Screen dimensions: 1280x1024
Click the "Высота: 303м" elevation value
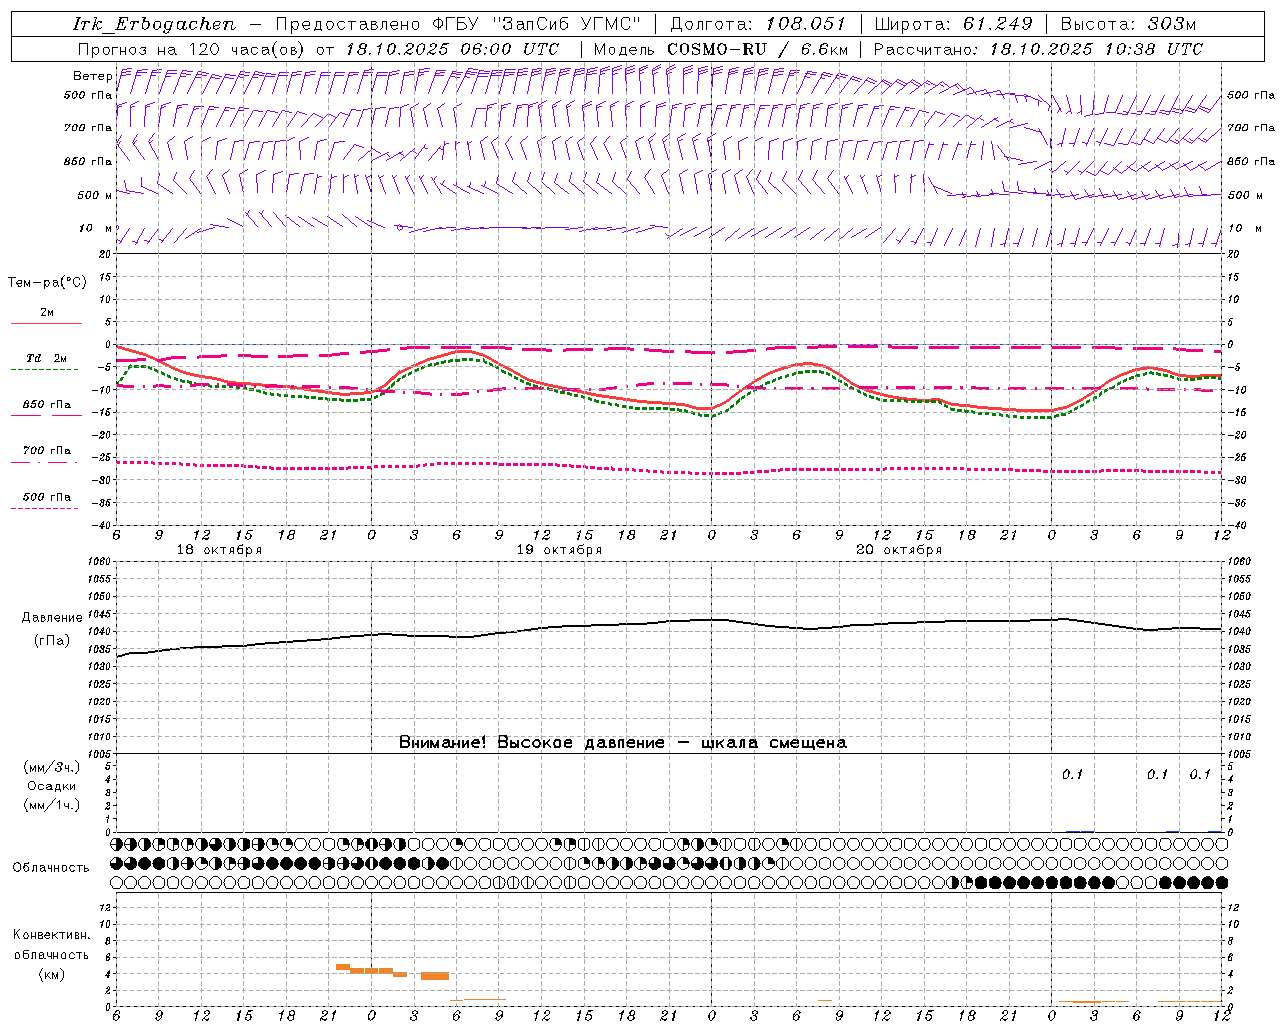(1128, 24)
